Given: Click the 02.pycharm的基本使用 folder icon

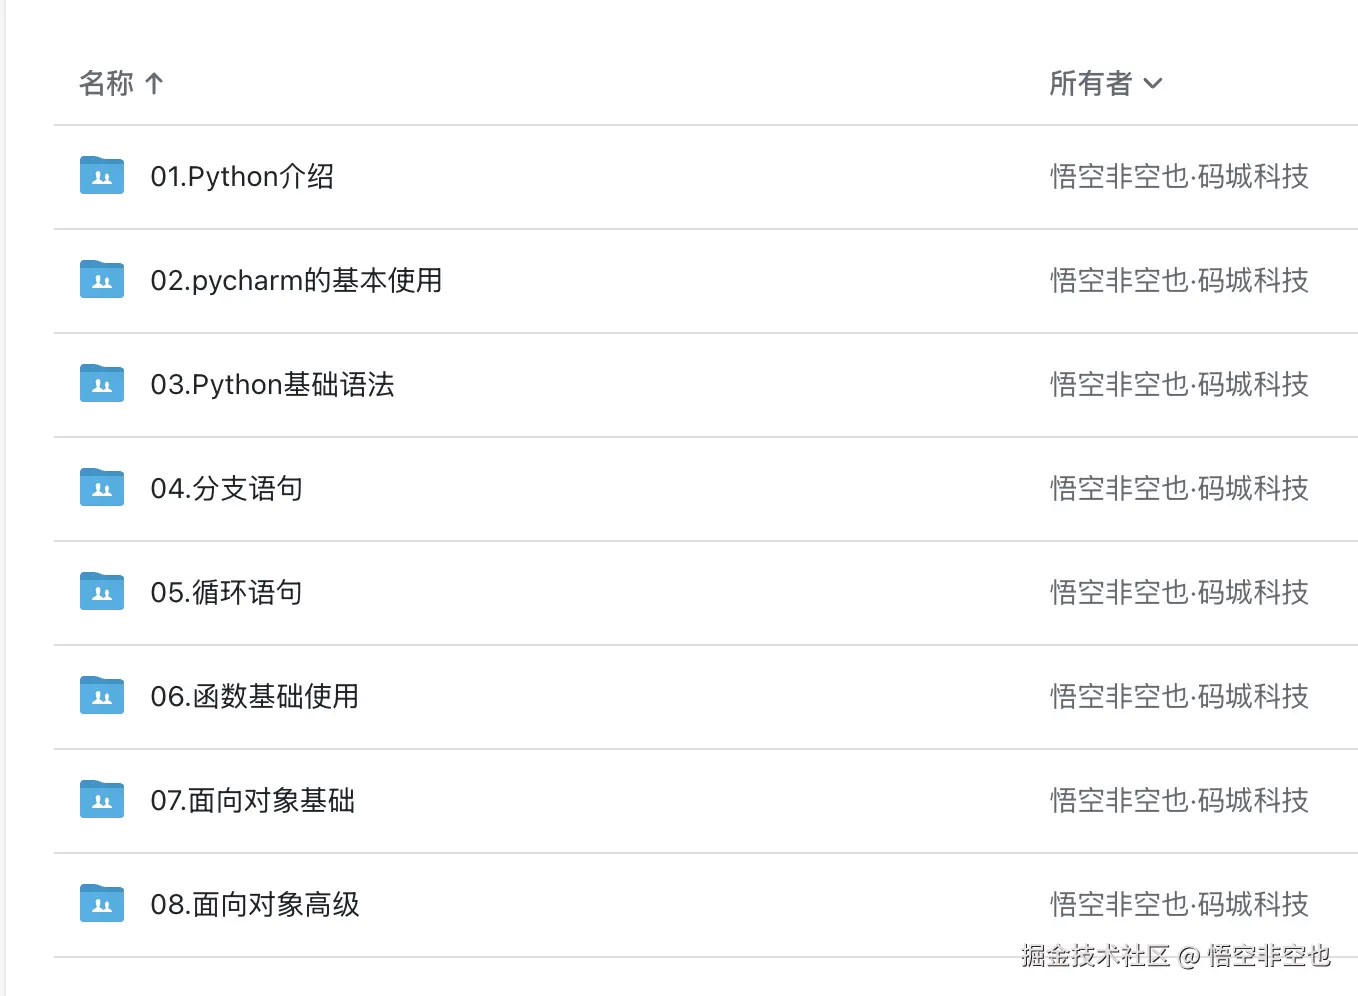Looking at the screenshot, I should pos(102,280).
